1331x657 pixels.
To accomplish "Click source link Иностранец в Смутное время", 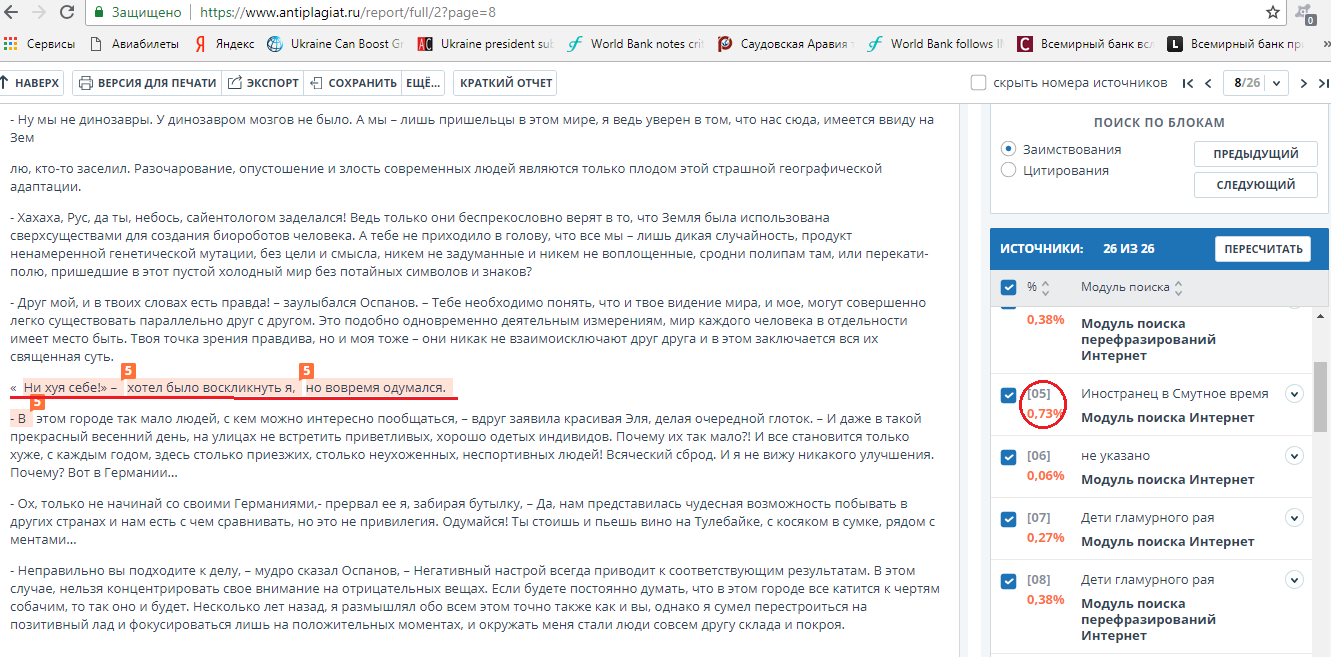I will click(1175, 394).
